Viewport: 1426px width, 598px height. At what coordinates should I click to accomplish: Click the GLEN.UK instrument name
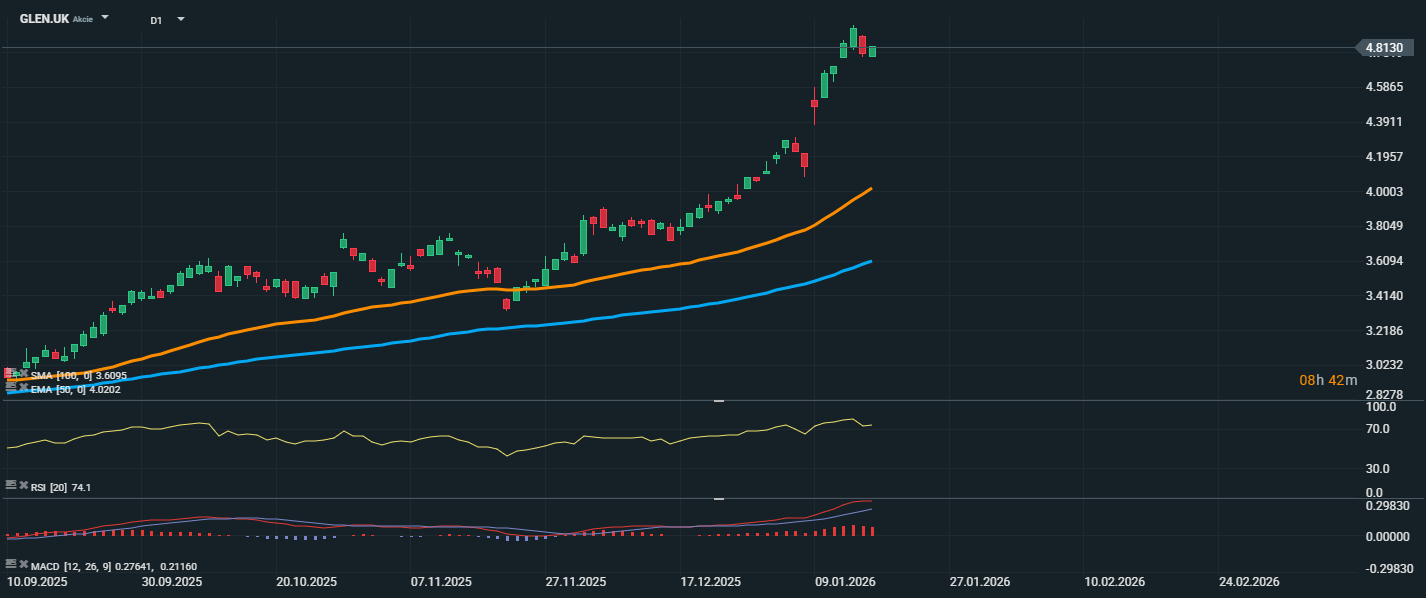tap(44, 19)
